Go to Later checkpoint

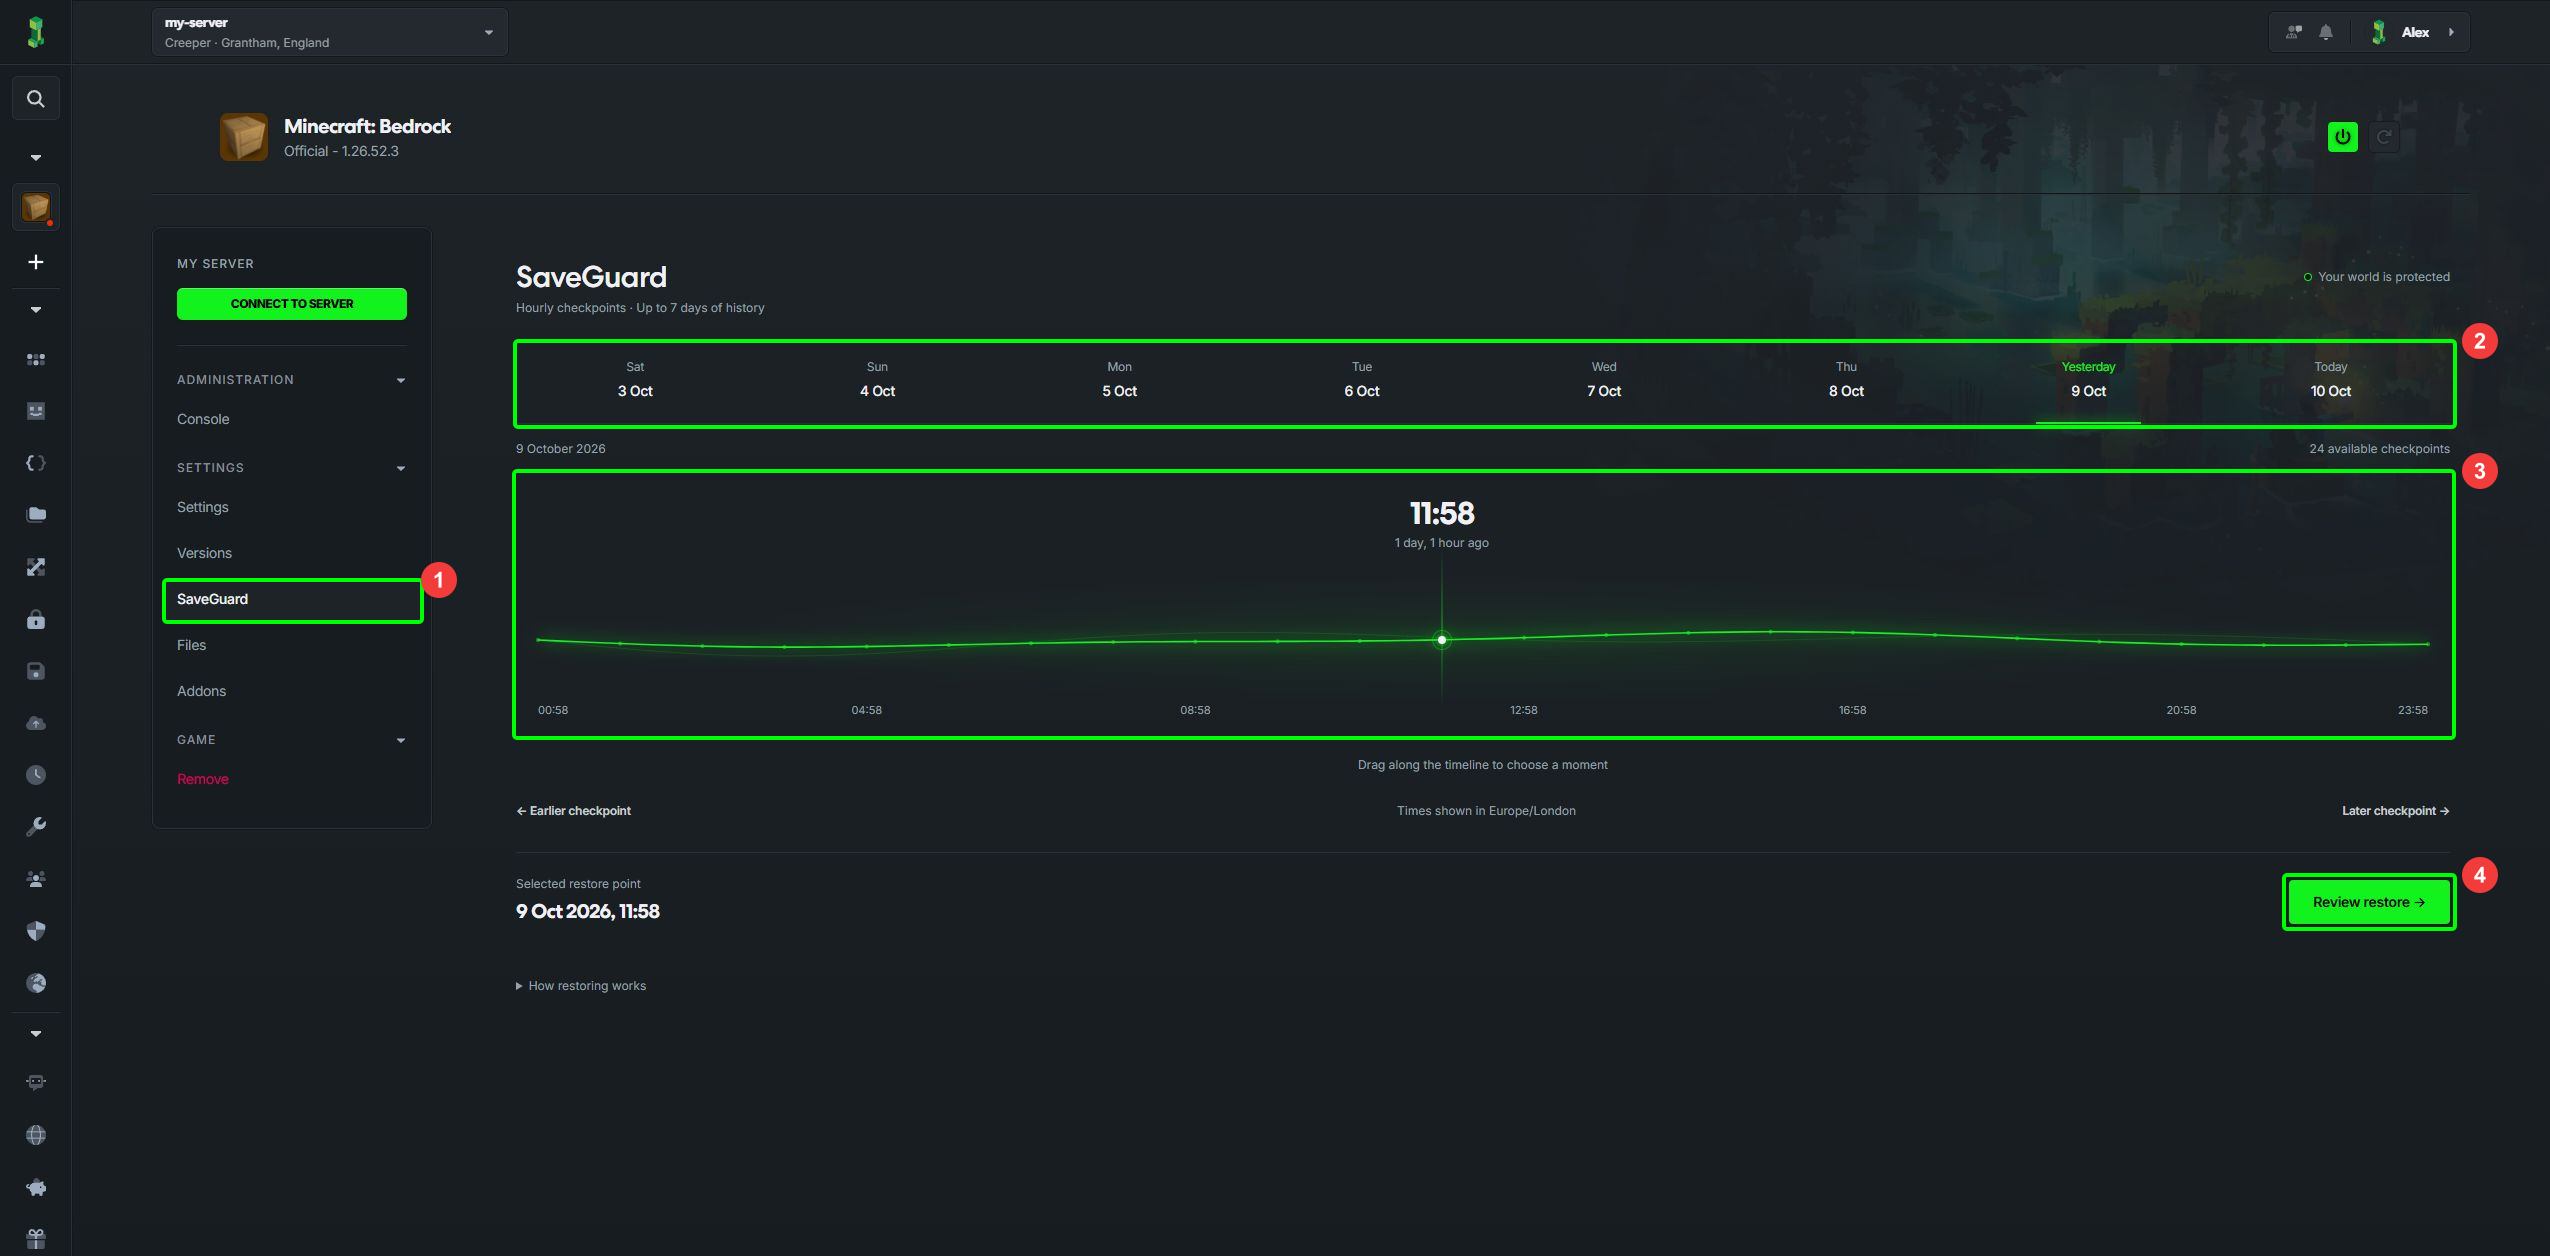[2395, 811]
